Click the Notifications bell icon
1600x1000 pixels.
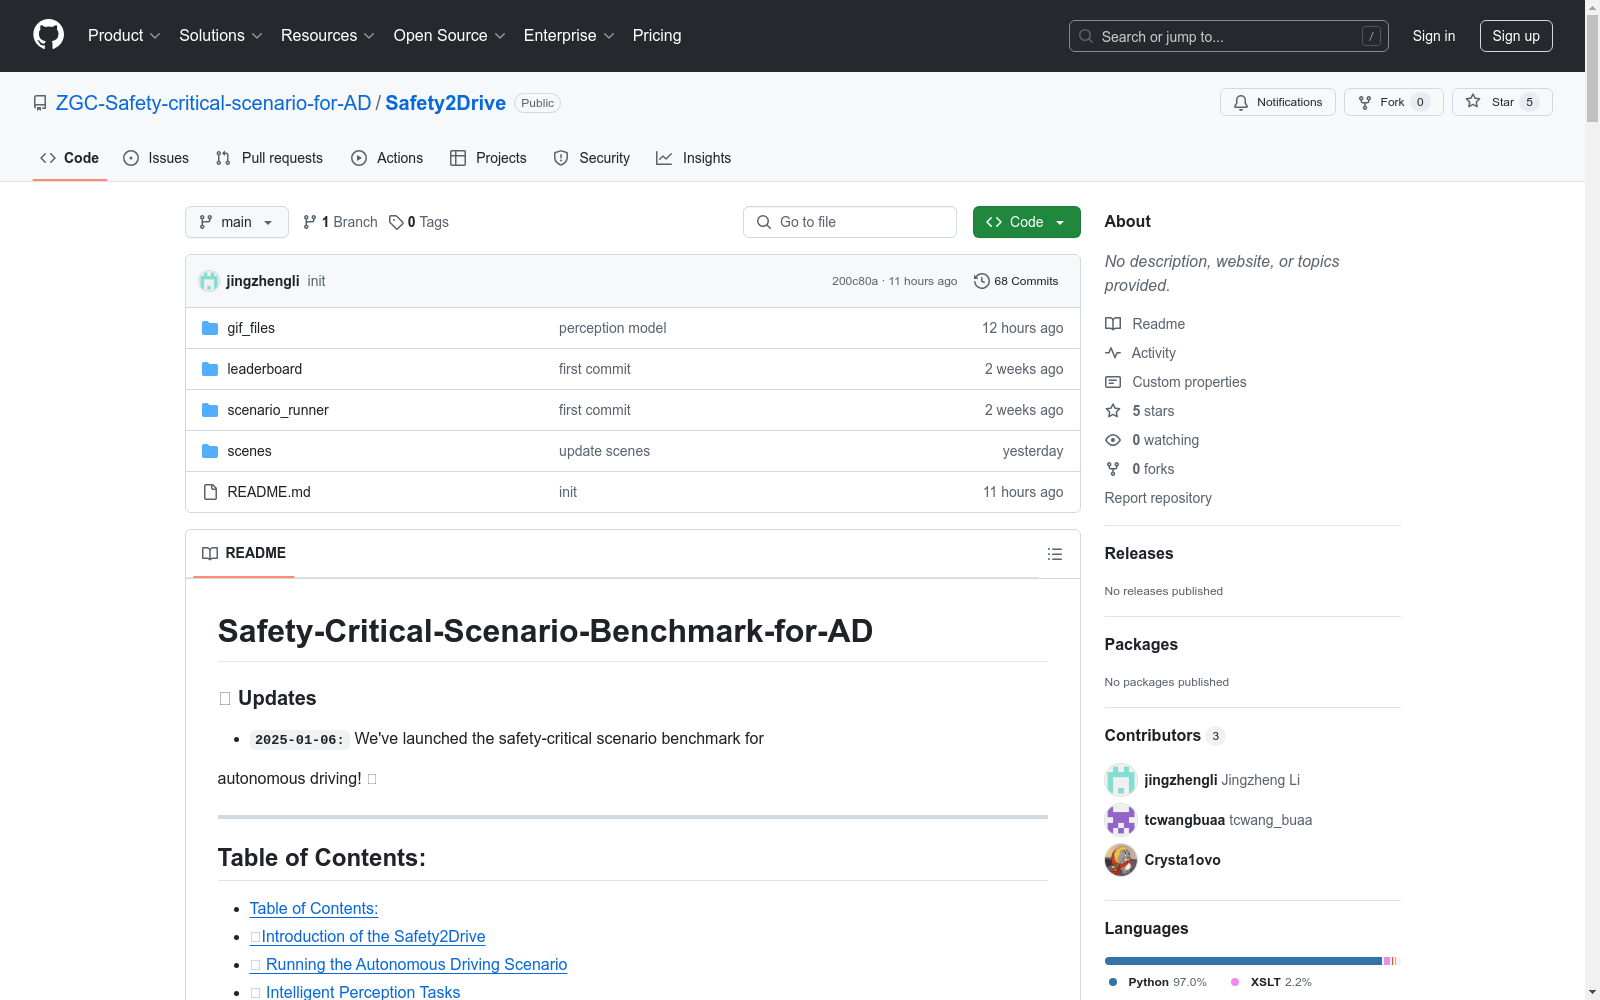(x=1241, y=102)
